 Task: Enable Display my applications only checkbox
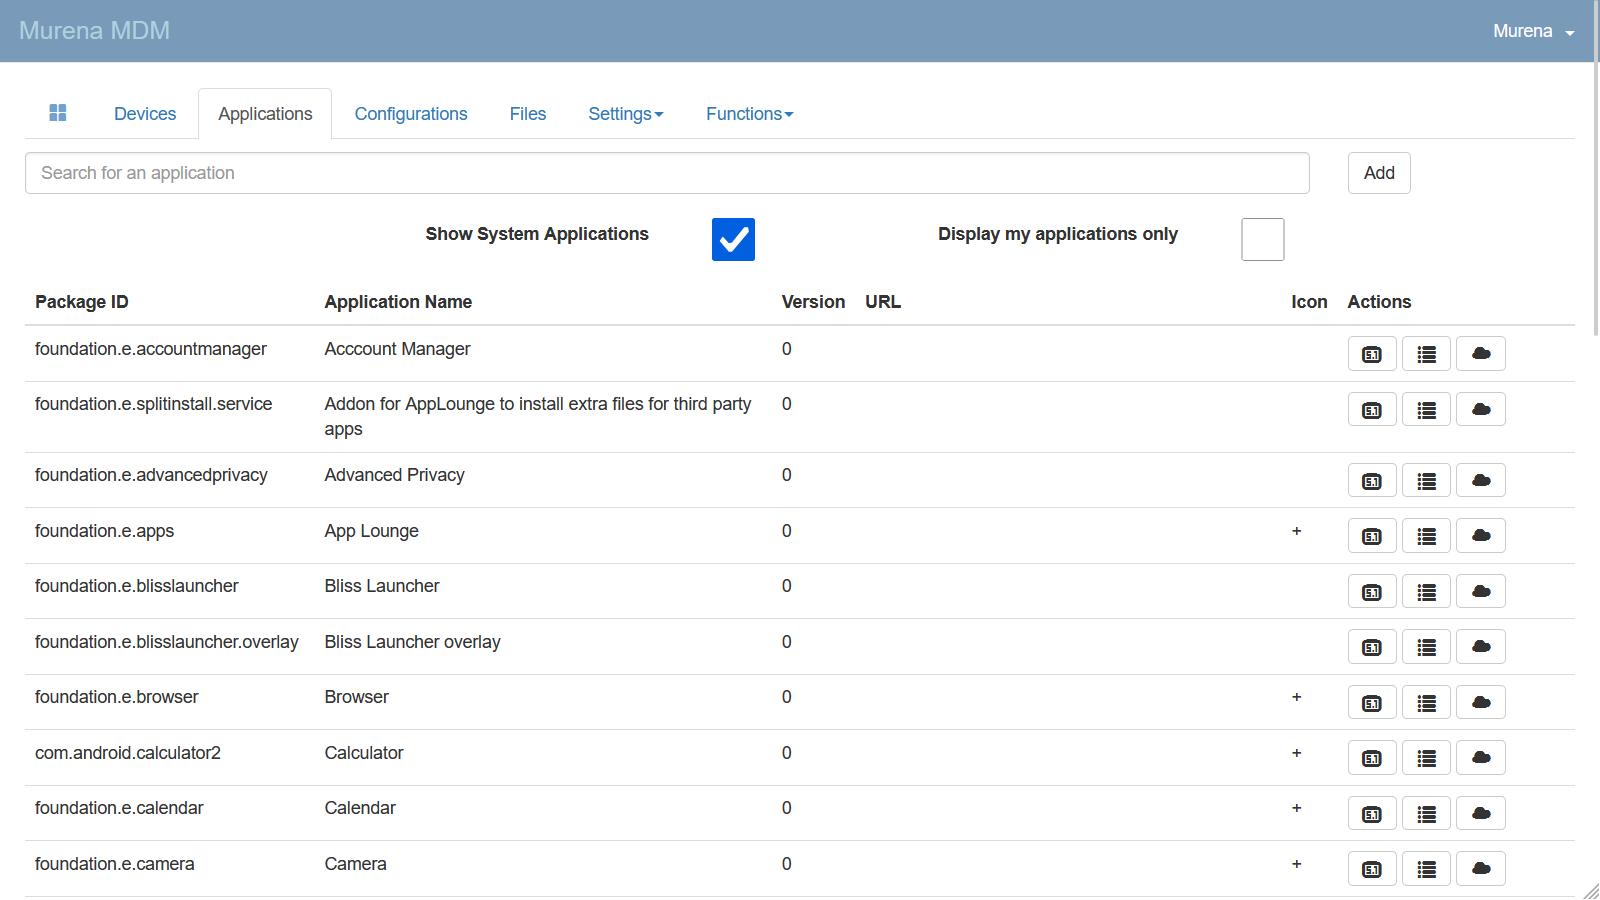[x=1262, y=239]
